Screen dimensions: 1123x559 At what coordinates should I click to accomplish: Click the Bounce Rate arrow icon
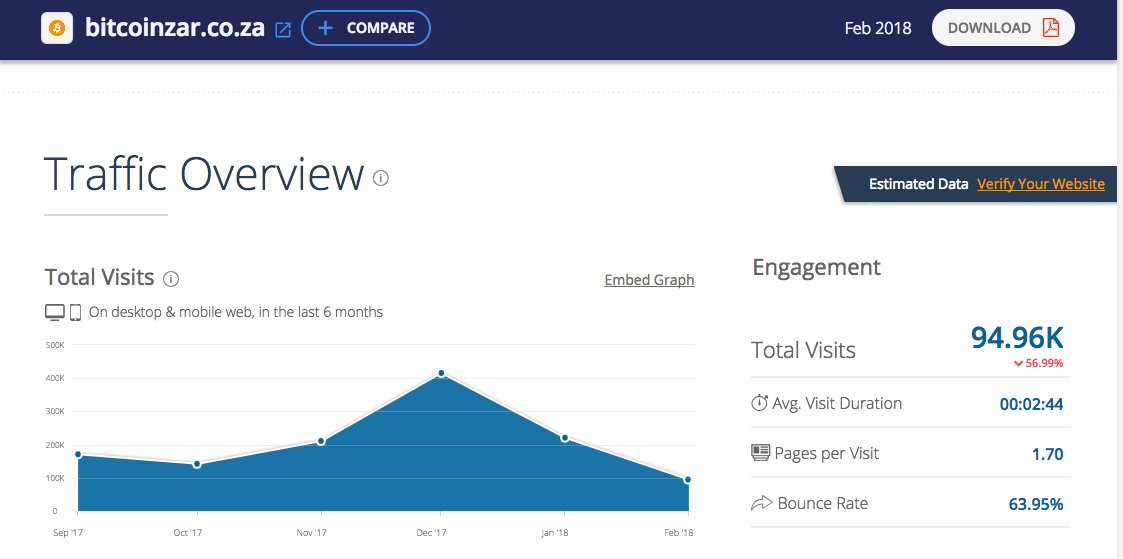click(761, 503)
